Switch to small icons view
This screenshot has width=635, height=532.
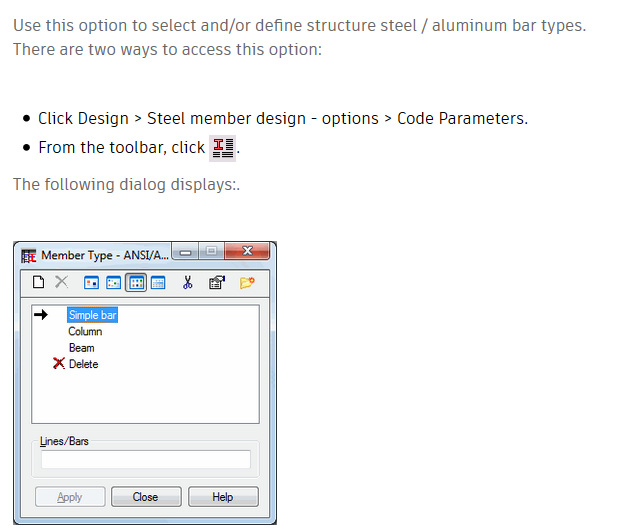coord(113,283)
